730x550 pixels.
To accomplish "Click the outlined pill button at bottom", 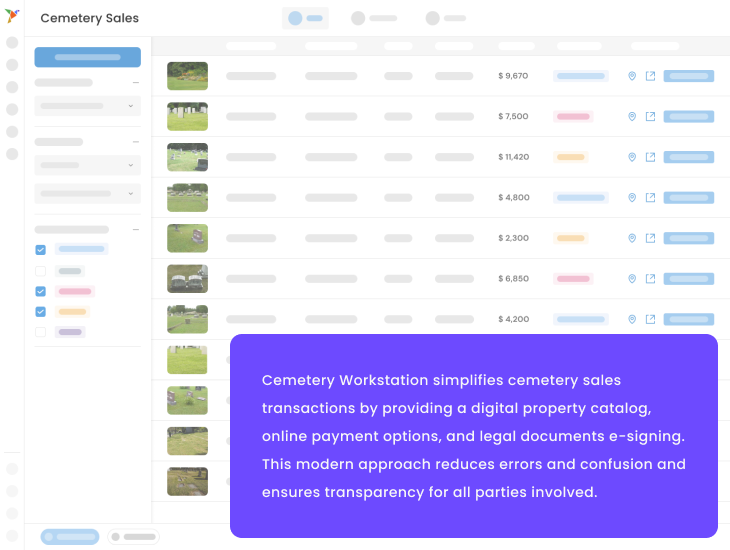I will [x=134, y=536].
